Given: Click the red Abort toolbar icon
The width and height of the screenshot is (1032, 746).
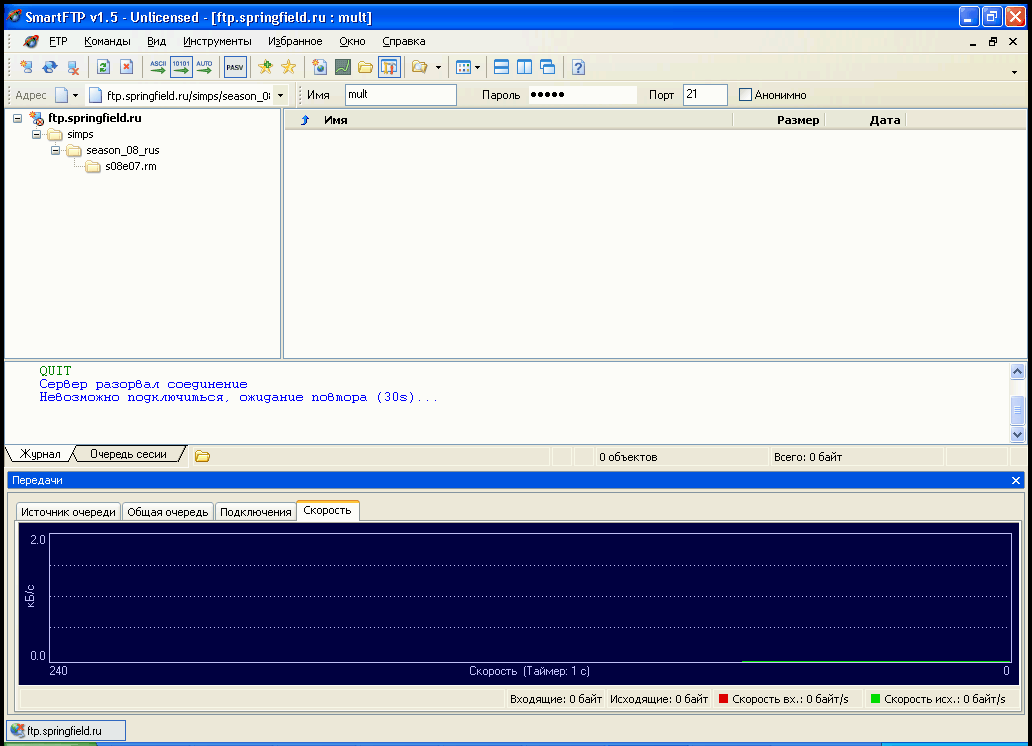Looking at the screenshot, I should [126, 67].
